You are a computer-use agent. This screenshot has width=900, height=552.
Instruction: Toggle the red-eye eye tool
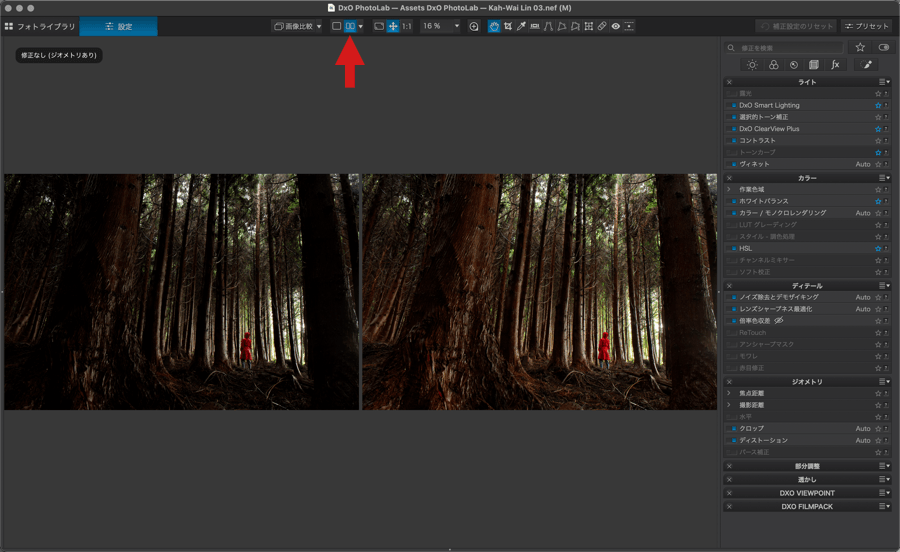point(615,26)
